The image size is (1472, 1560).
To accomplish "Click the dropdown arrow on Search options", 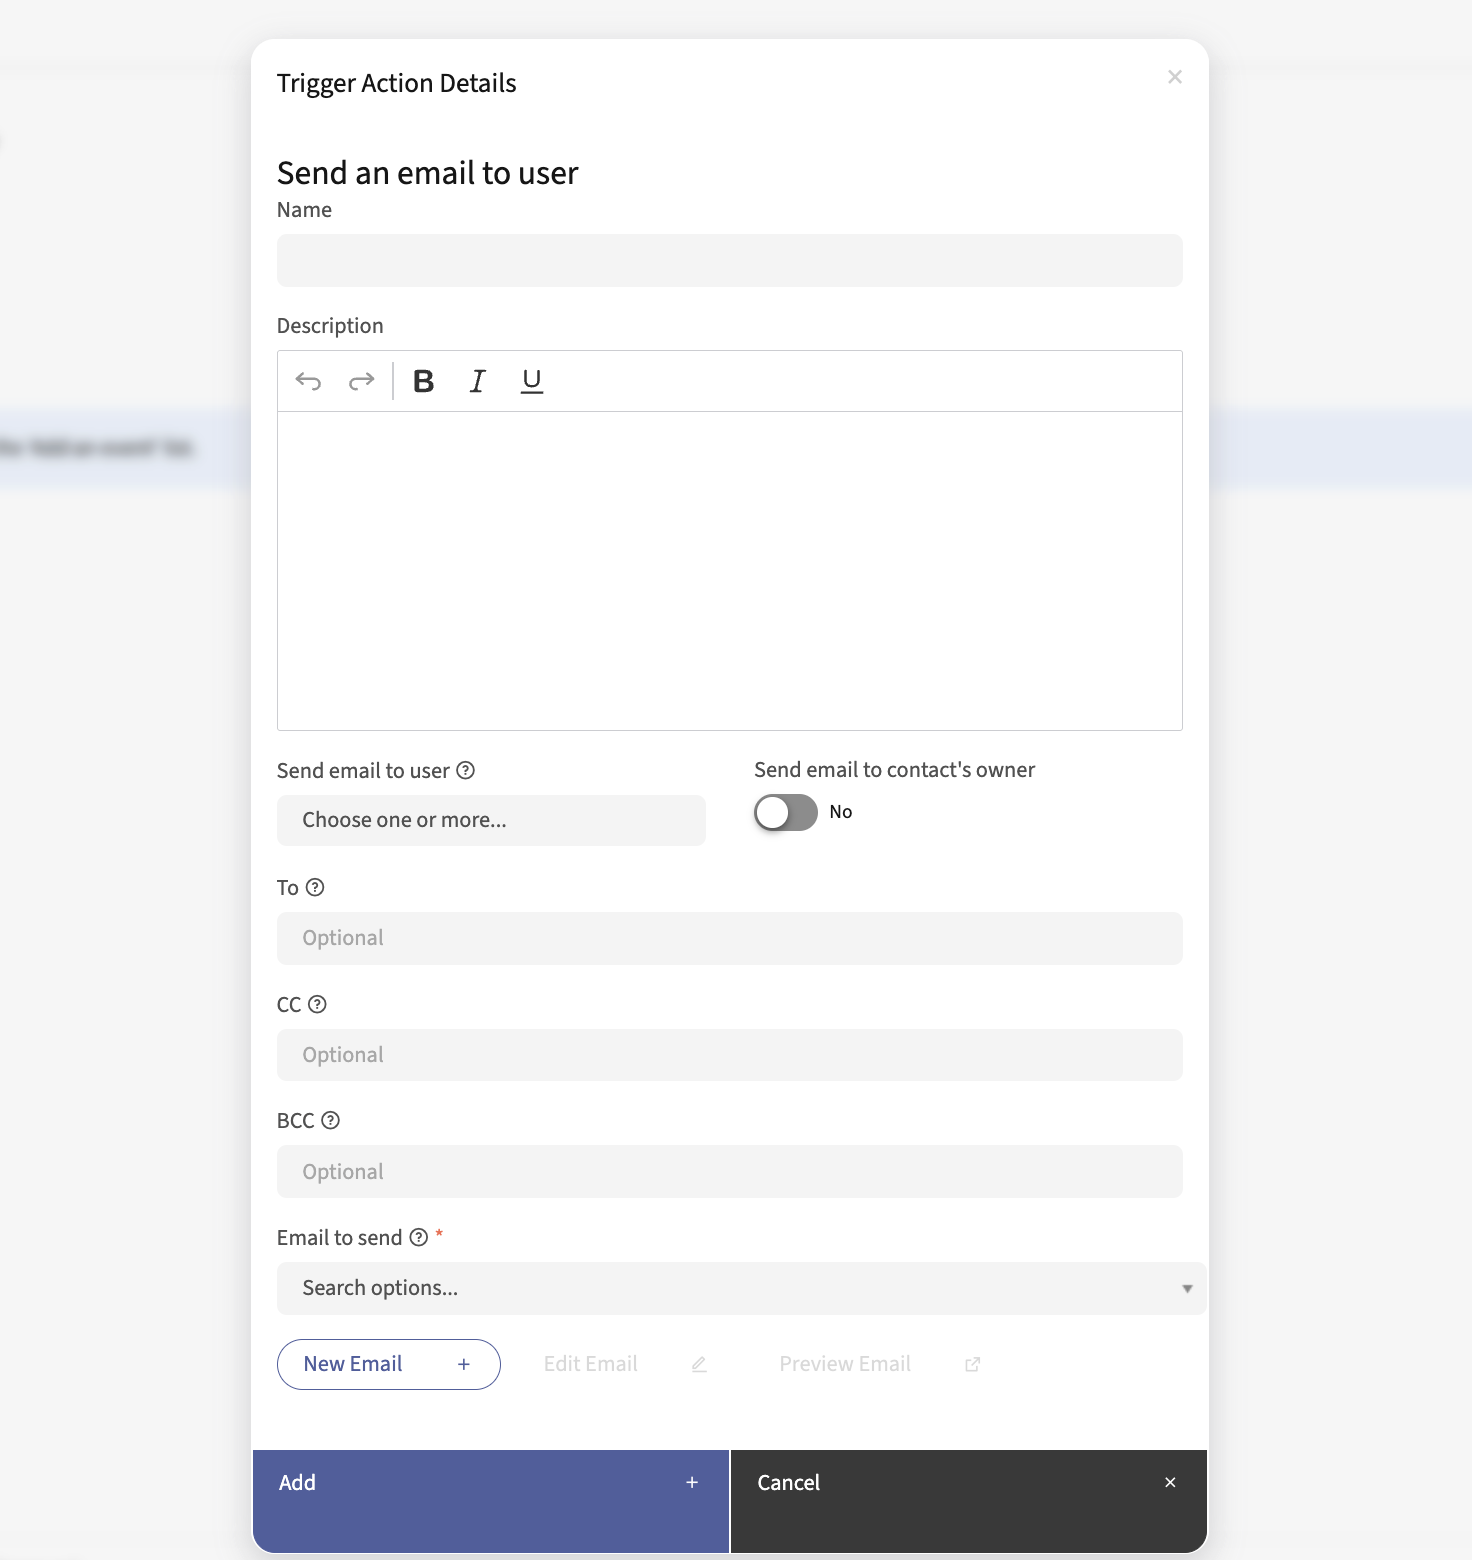I will [1187, 1288].
